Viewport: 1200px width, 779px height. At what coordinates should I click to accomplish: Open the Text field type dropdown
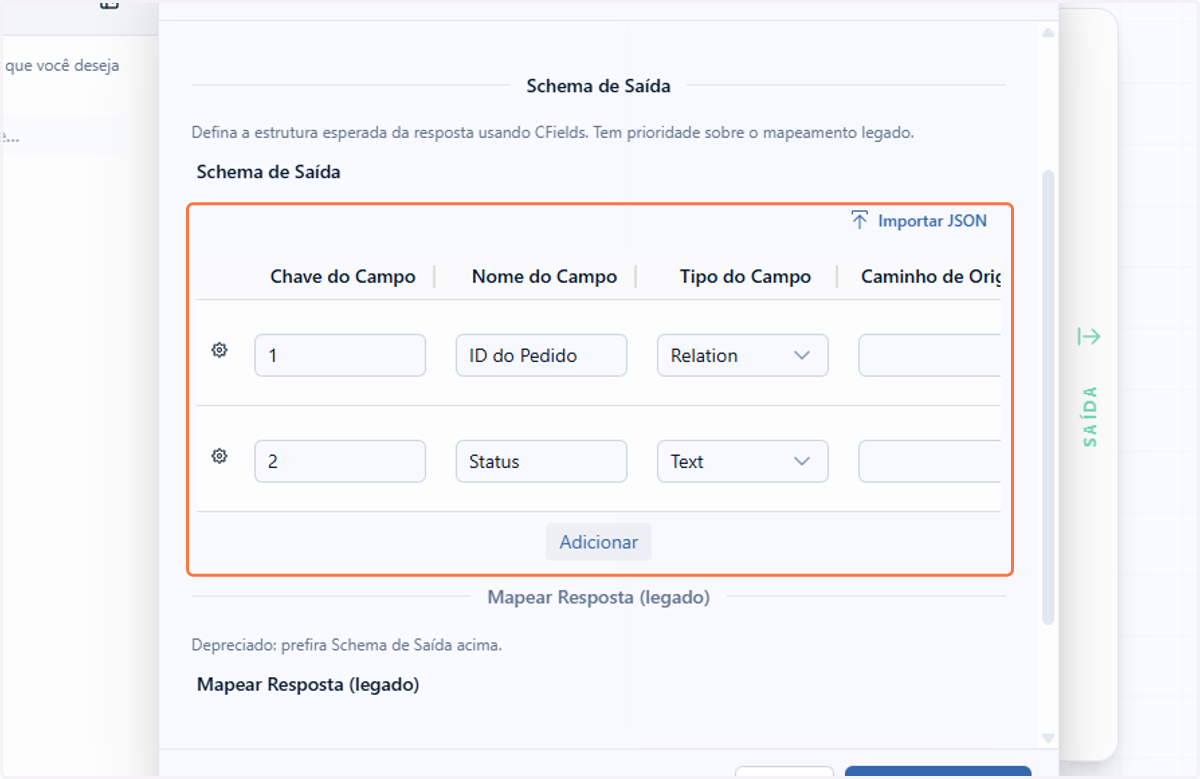point(742,461)
